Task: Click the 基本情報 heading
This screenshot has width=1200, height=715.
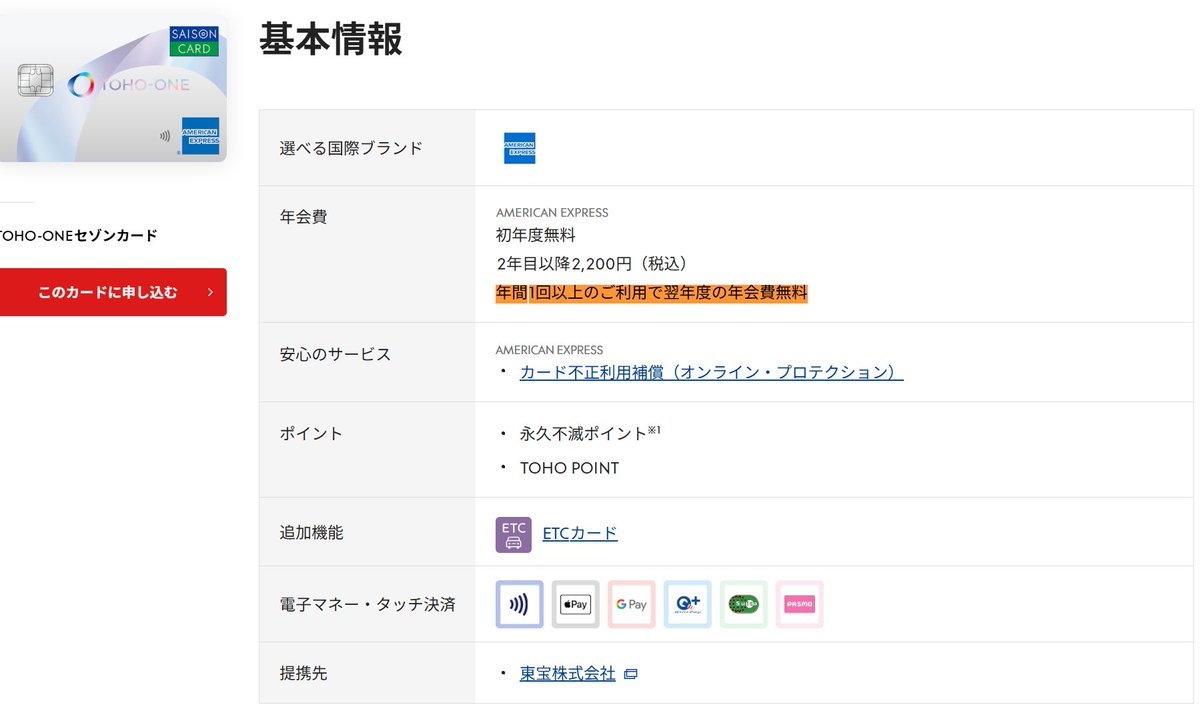Action: 331,39
